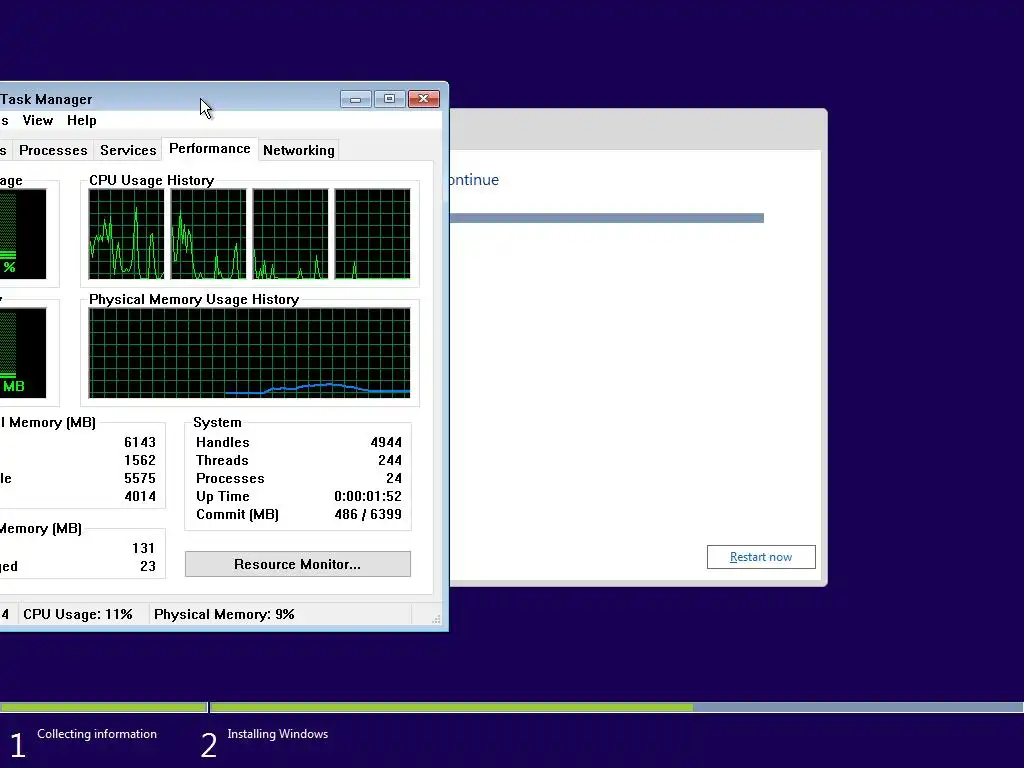The width and height of the screenshot is (1024, 768).
Task: Click the Commit (MB) label
Action: tap(237, 514)
